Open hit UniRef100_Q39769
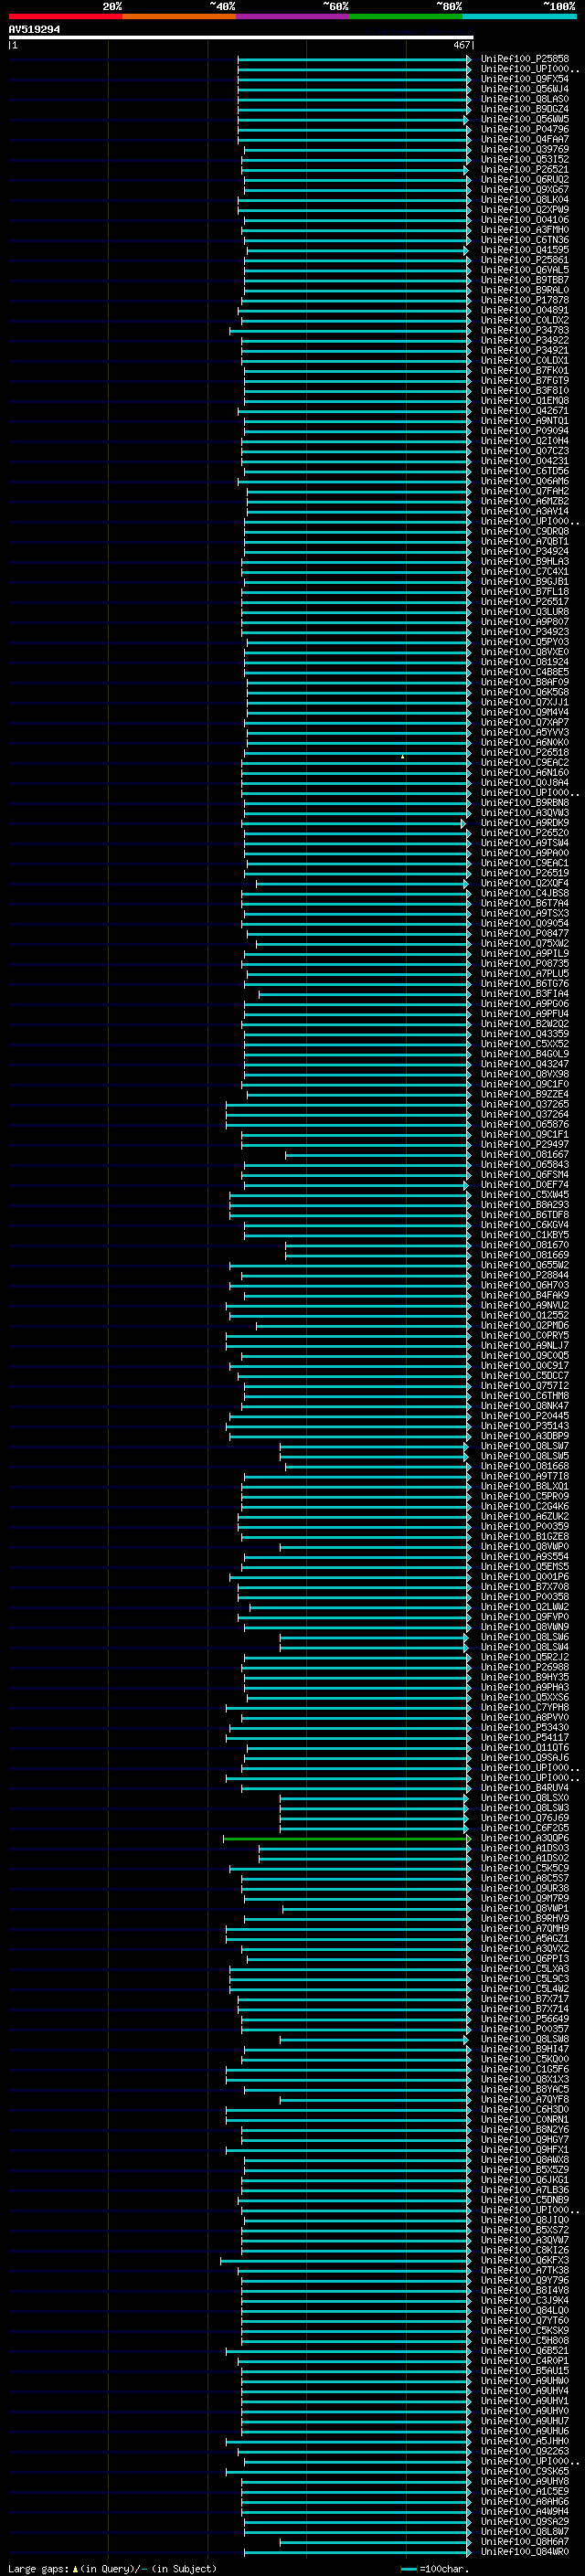Screen dimensions: 585x2576 (x=524, y=149)
